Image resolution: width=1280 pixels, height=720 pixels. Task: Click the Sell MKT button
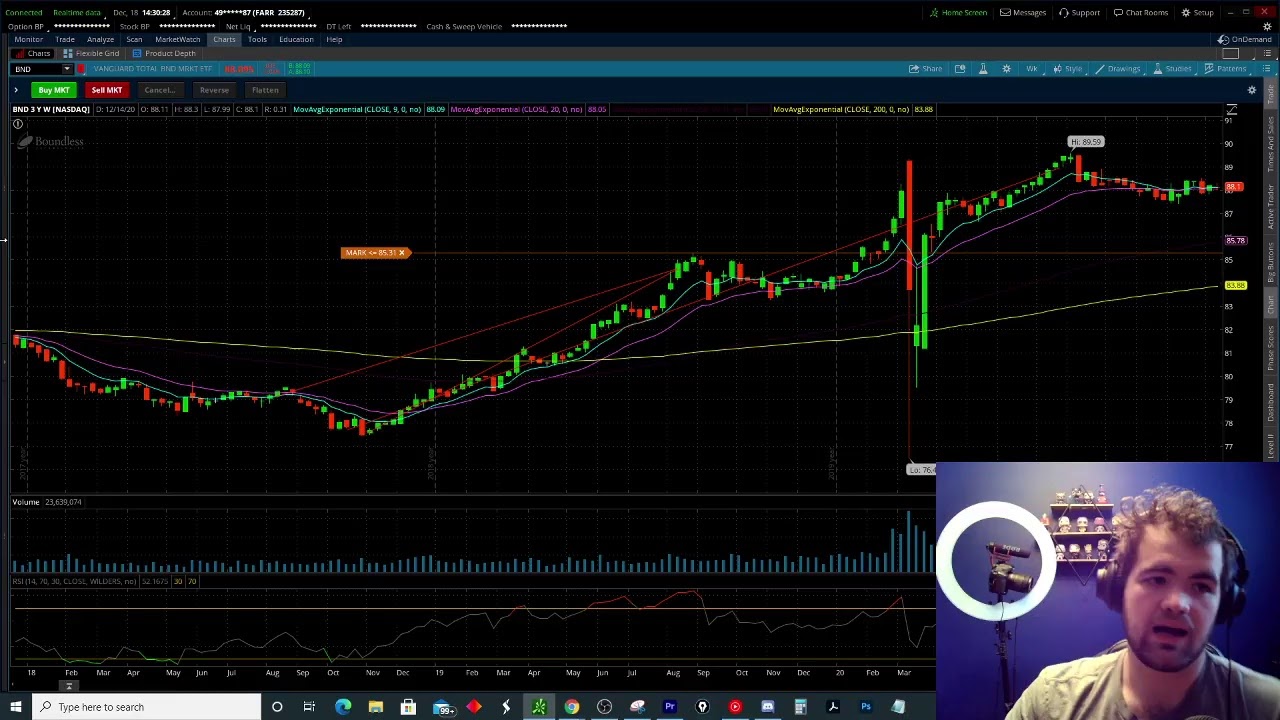pos(106,90)
